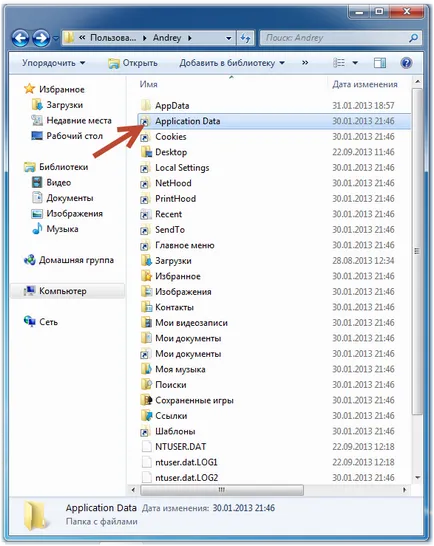Open Загрузки in the Favorites sidebar
Image resolution: width=434 pixels, height=546 pixels.
pyautogui.click(x=64, y=105)
